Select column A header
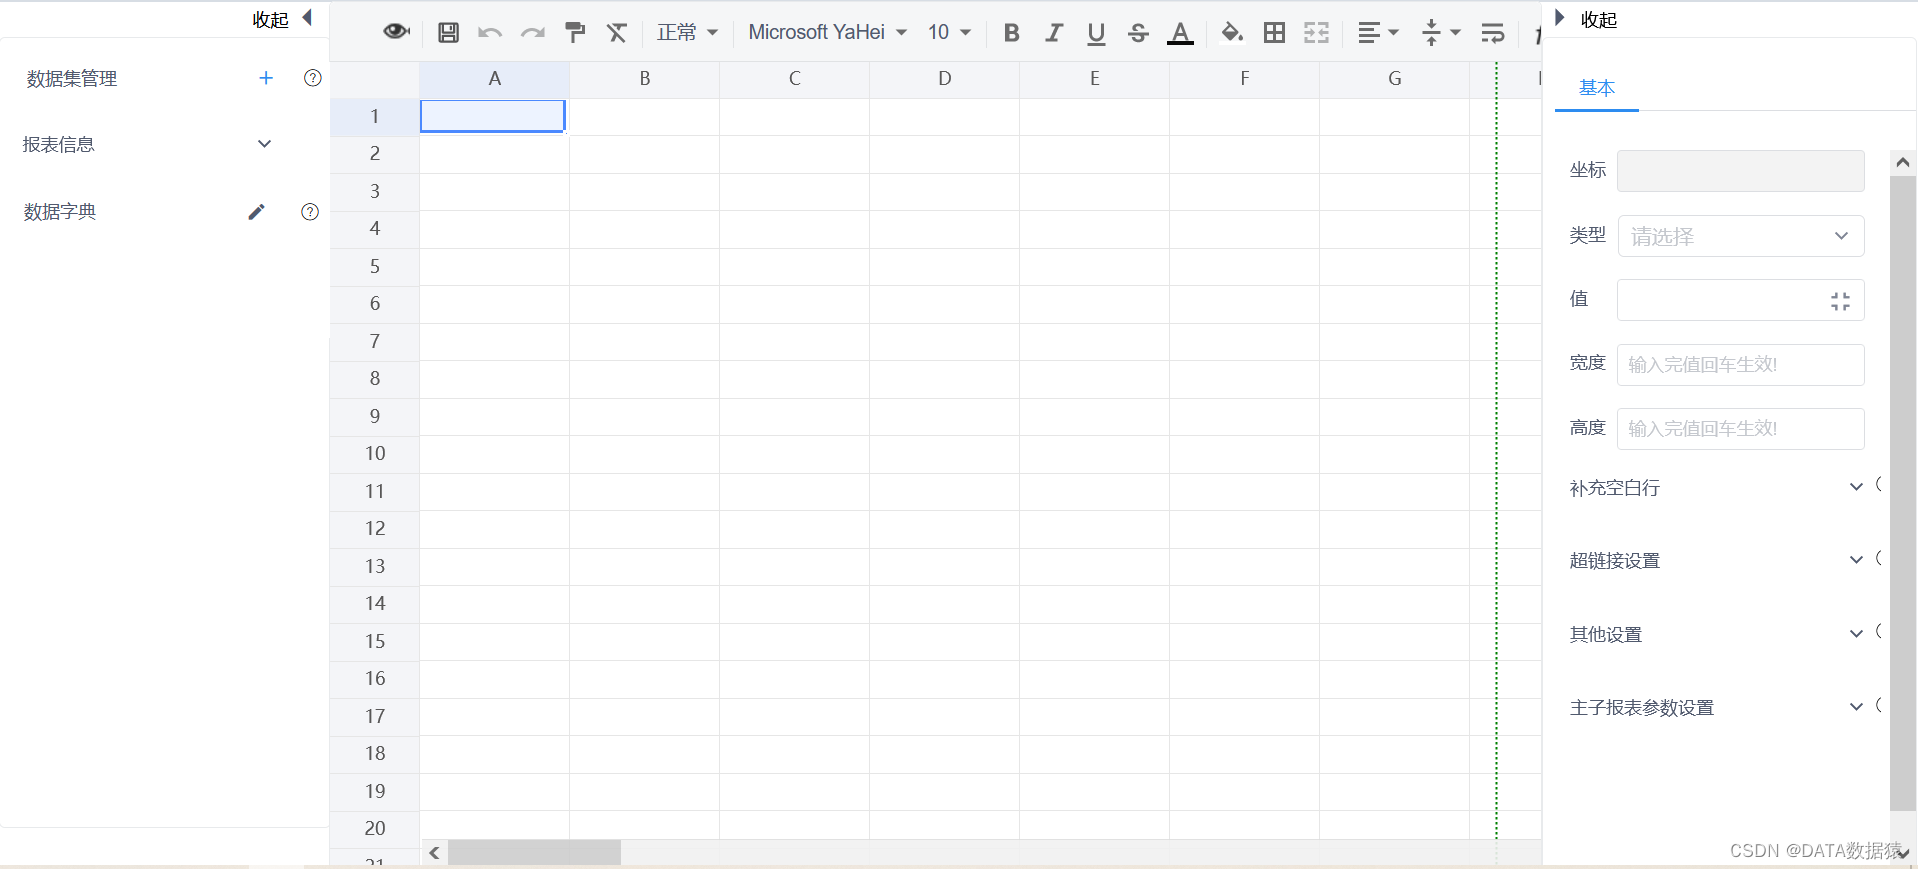The height and width of the screenshot is (869, 1918). (x=494, y=79)
